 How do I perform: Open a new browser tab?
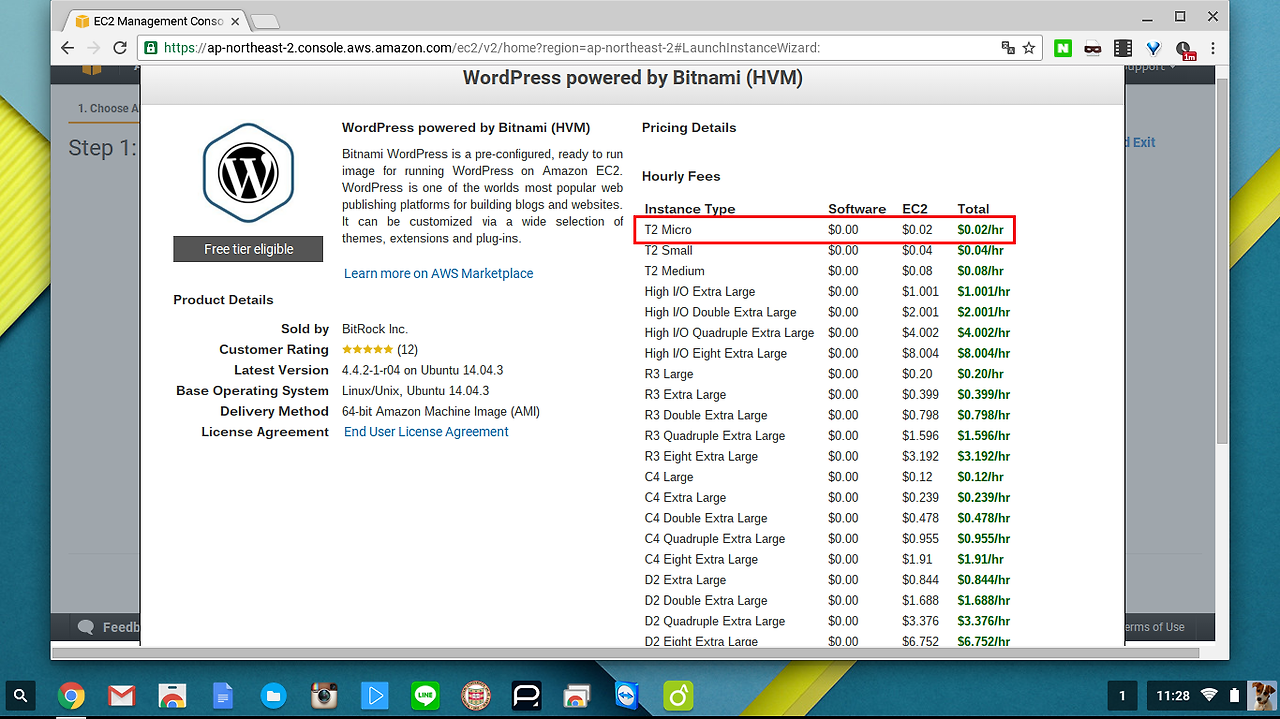pos(265,21)
